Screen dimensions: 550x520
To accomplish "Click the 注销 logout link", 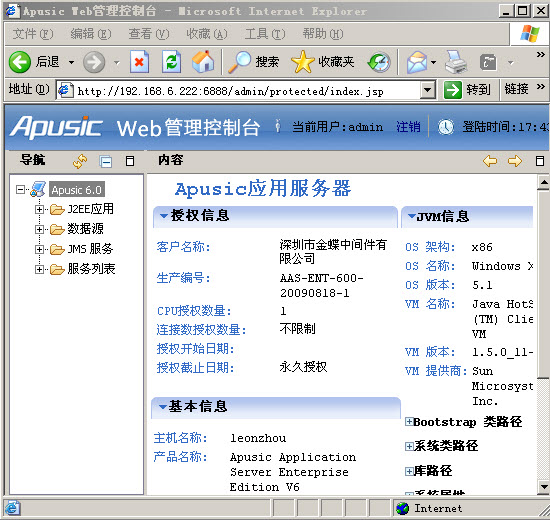I will [x=408, y=127].
